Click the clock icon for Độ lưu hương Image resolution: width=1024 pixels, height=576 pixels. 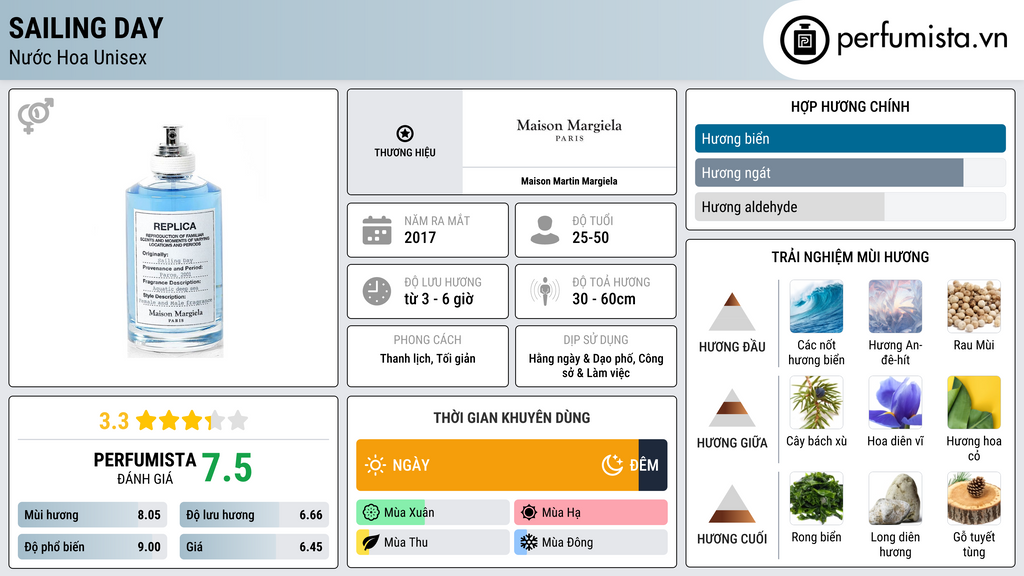point(376,291)
